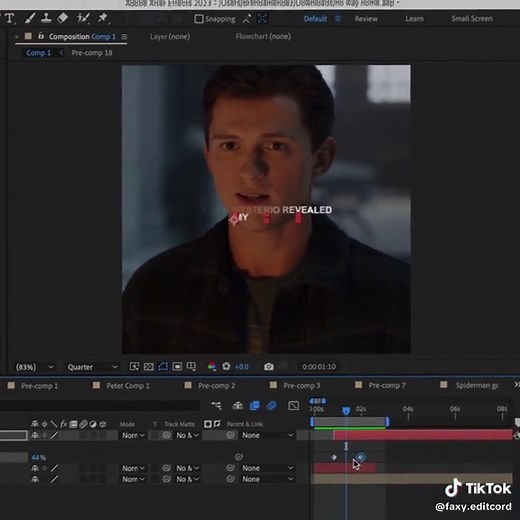Open the Composition panel menu
The image size is (520, 520).
[124, 37]
